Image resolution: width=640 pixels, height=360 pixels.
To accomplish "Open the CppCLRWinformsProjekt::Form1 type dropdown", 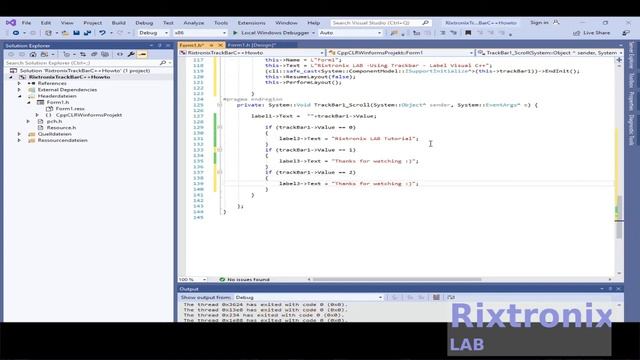I will 401,53.
